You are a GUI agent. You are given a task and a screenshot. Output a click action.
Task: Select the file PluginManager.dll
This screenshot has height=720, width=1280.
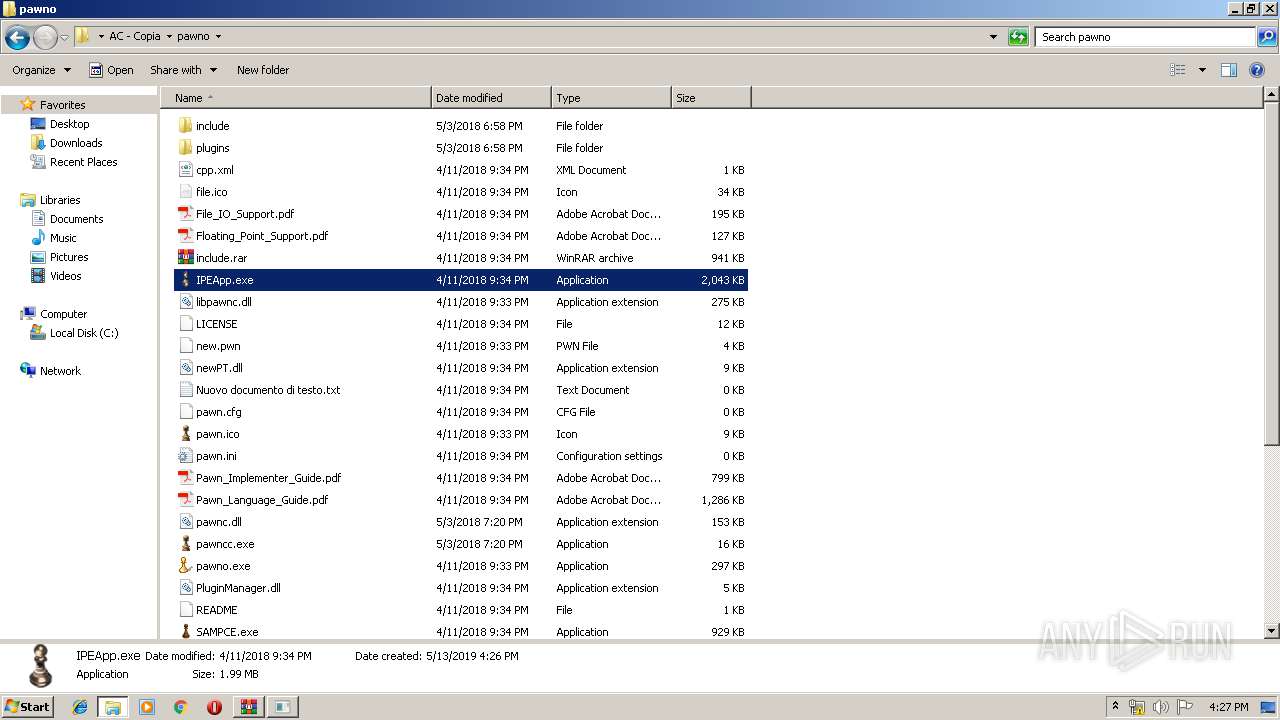pos(238,588)
